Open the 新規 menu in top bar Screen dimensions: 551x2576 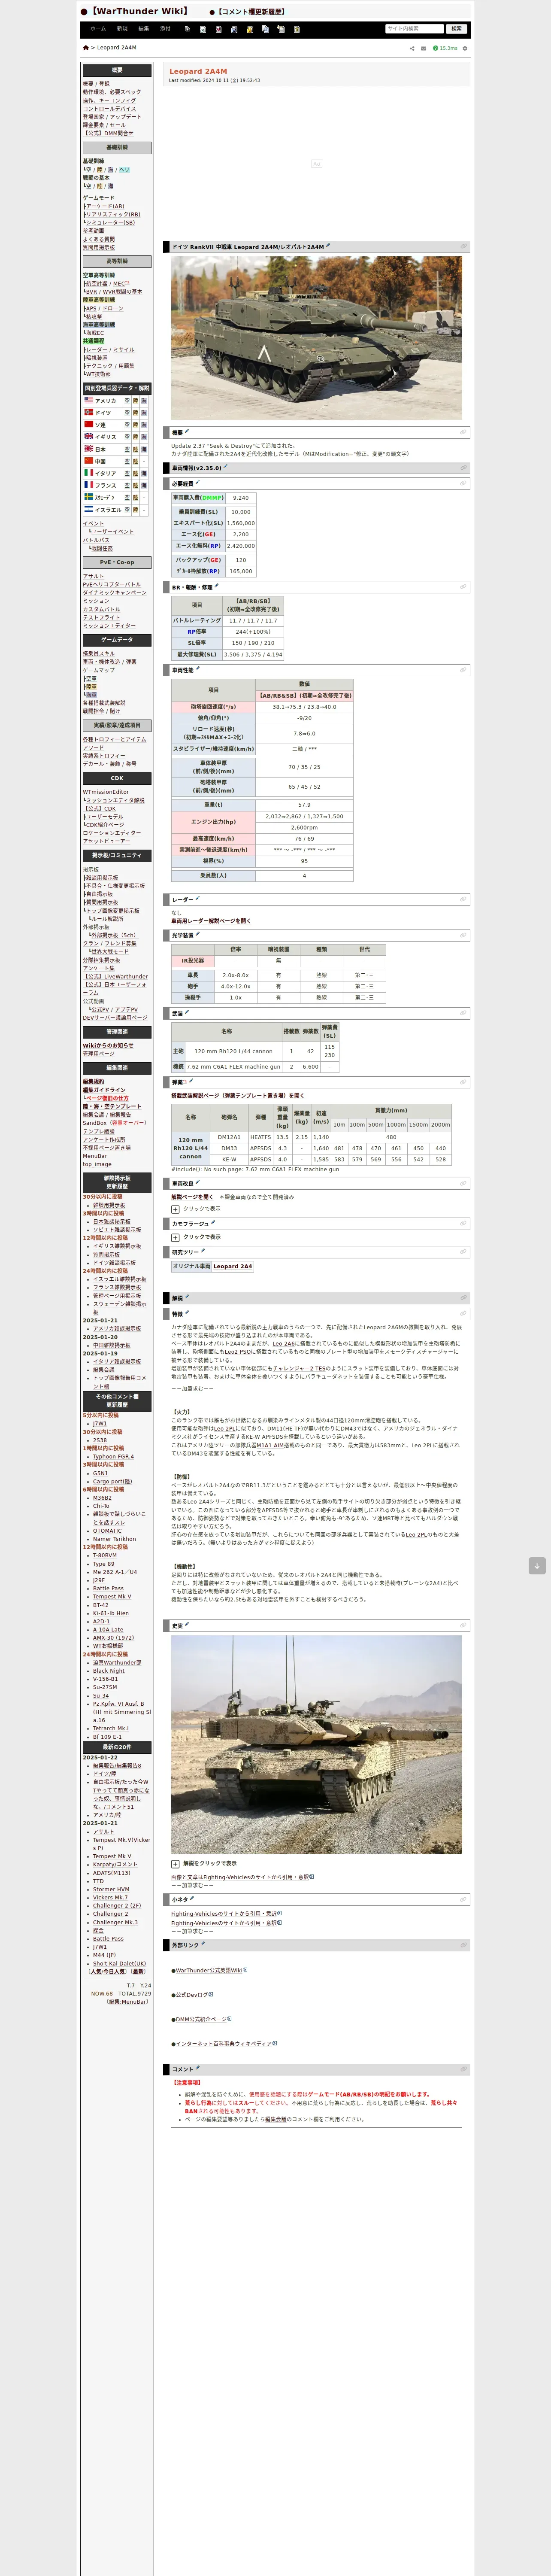tap(122, 29)
